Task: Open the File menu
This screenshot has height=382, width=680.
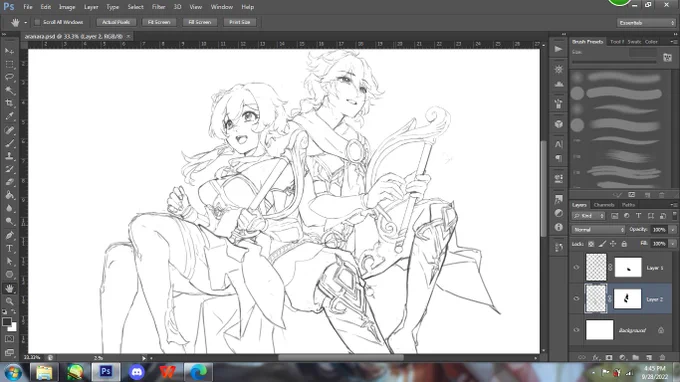Action: pos(28,7)
